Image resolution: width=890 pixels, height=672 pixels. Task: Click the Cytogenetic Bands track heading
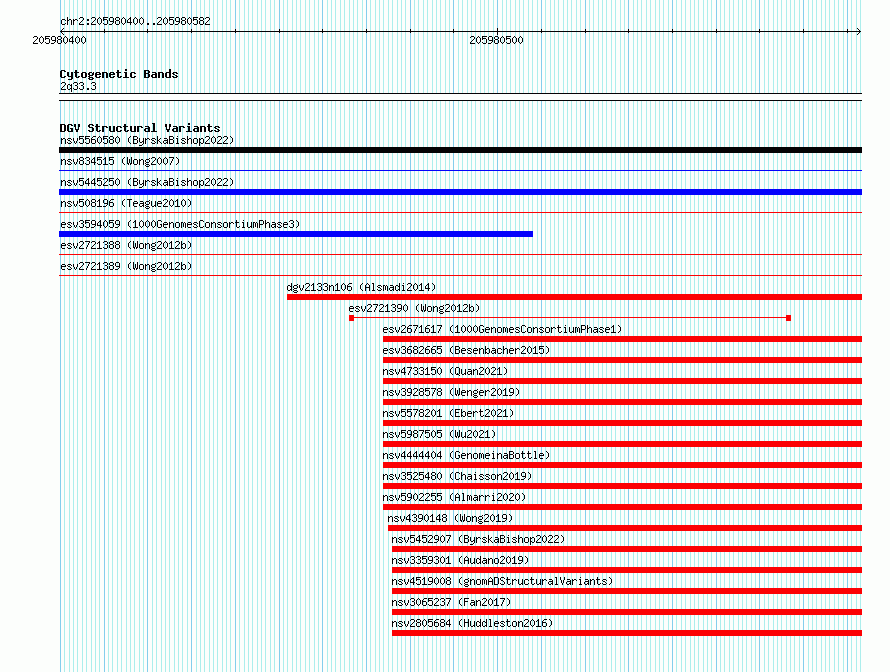click(x=119, y=74)
